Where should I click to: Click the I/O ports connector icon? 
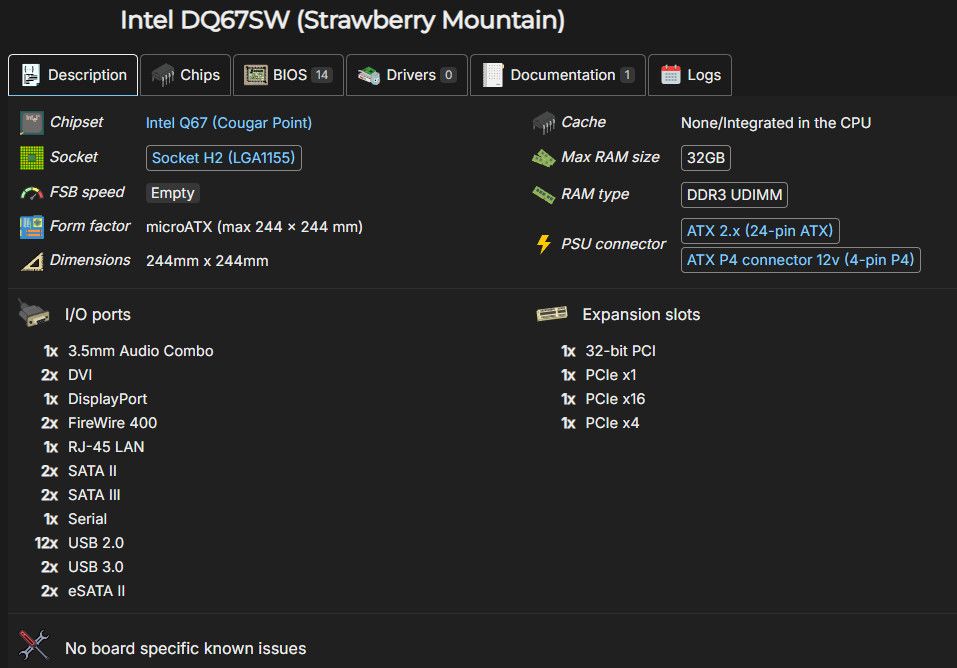click(x=34, y=313)
